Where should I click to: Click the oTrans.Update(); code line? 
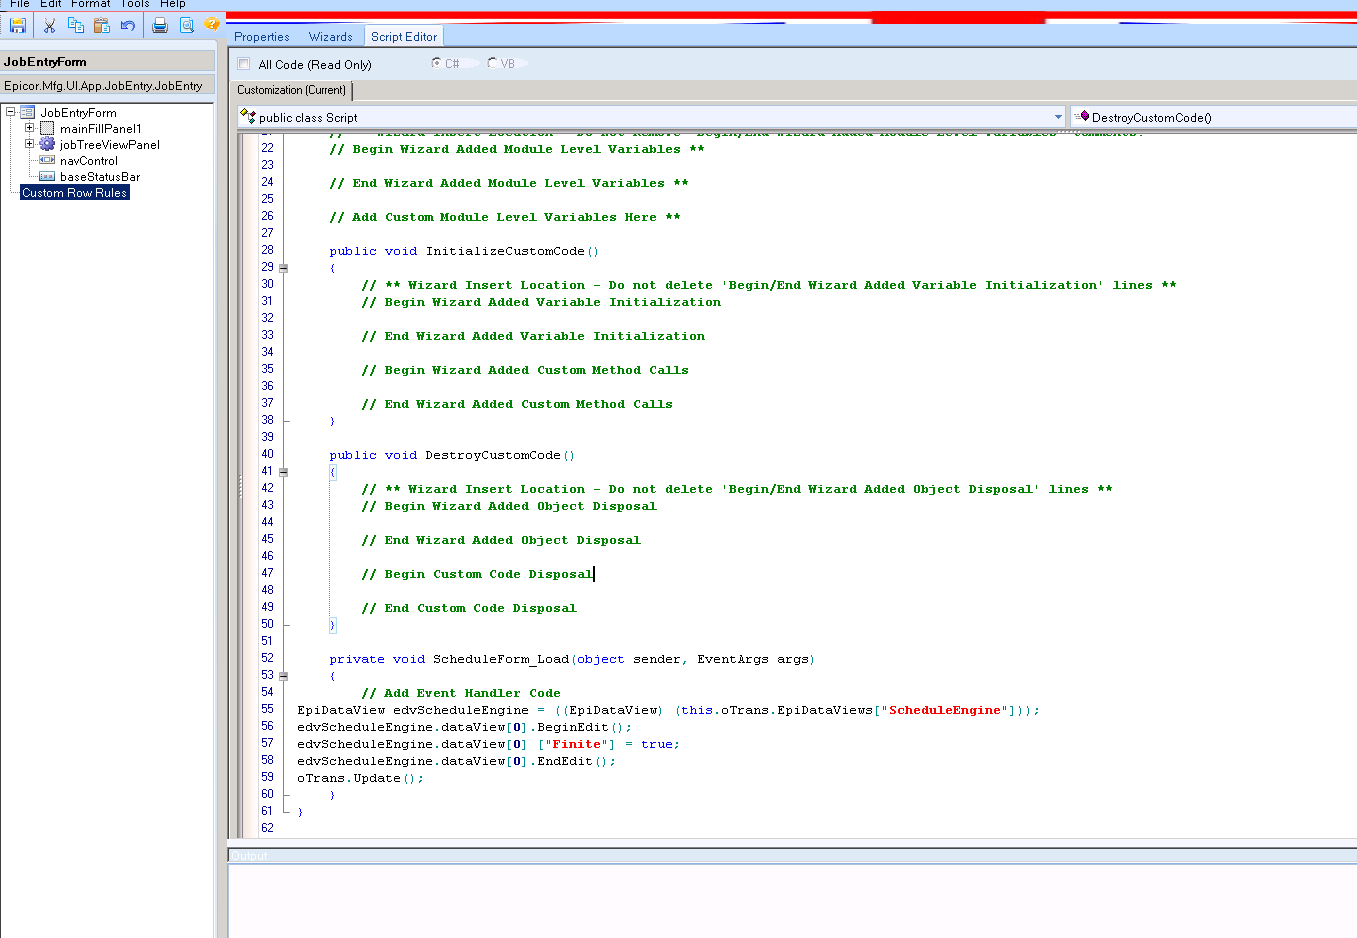(x=360, y=778)
